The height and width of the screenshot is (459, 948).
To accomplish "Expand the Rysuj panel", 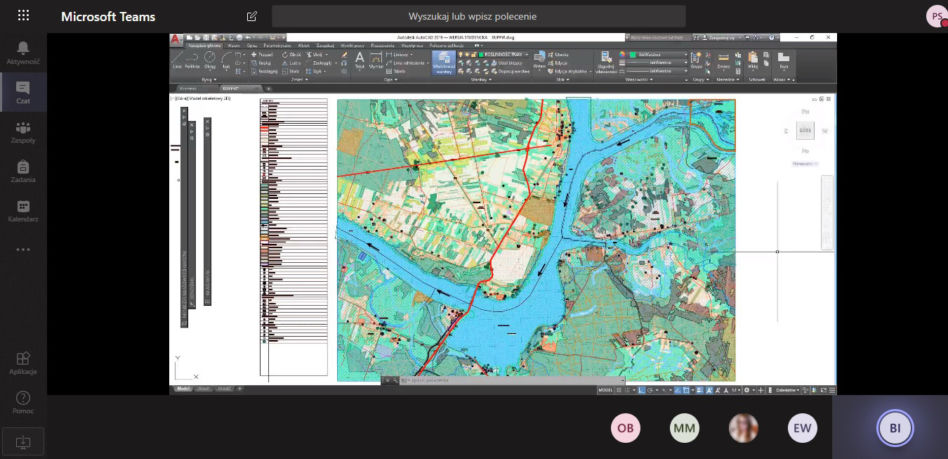I will click(x=209, y=79).
